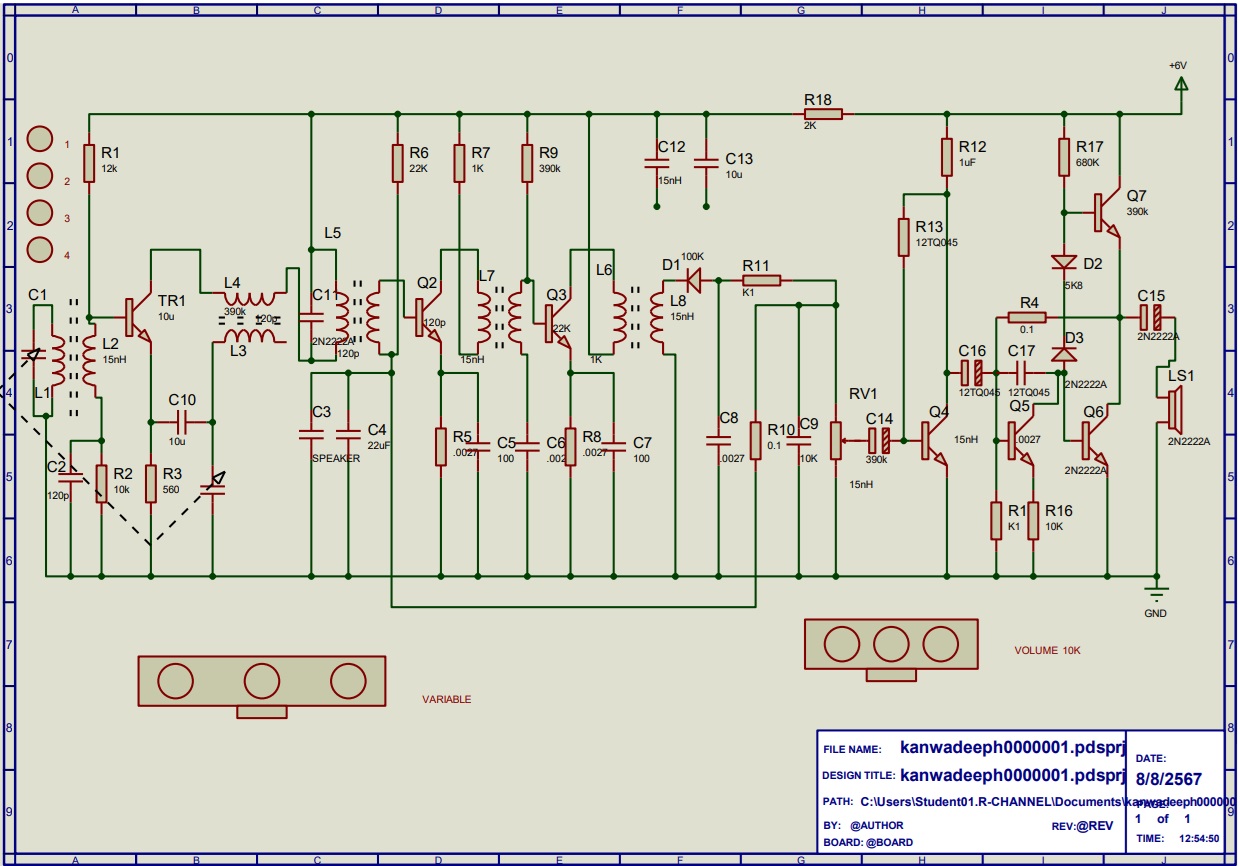Select the middle pin of VARIABLE connector

[261, 680]
